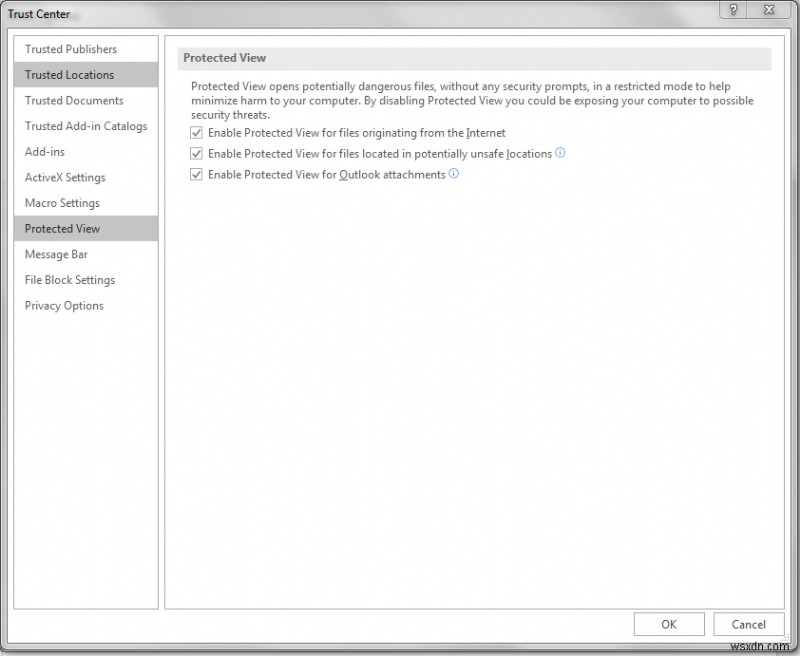Click the Protected View section heading
The height and width of the screenshot is (656, 800).
224,58
